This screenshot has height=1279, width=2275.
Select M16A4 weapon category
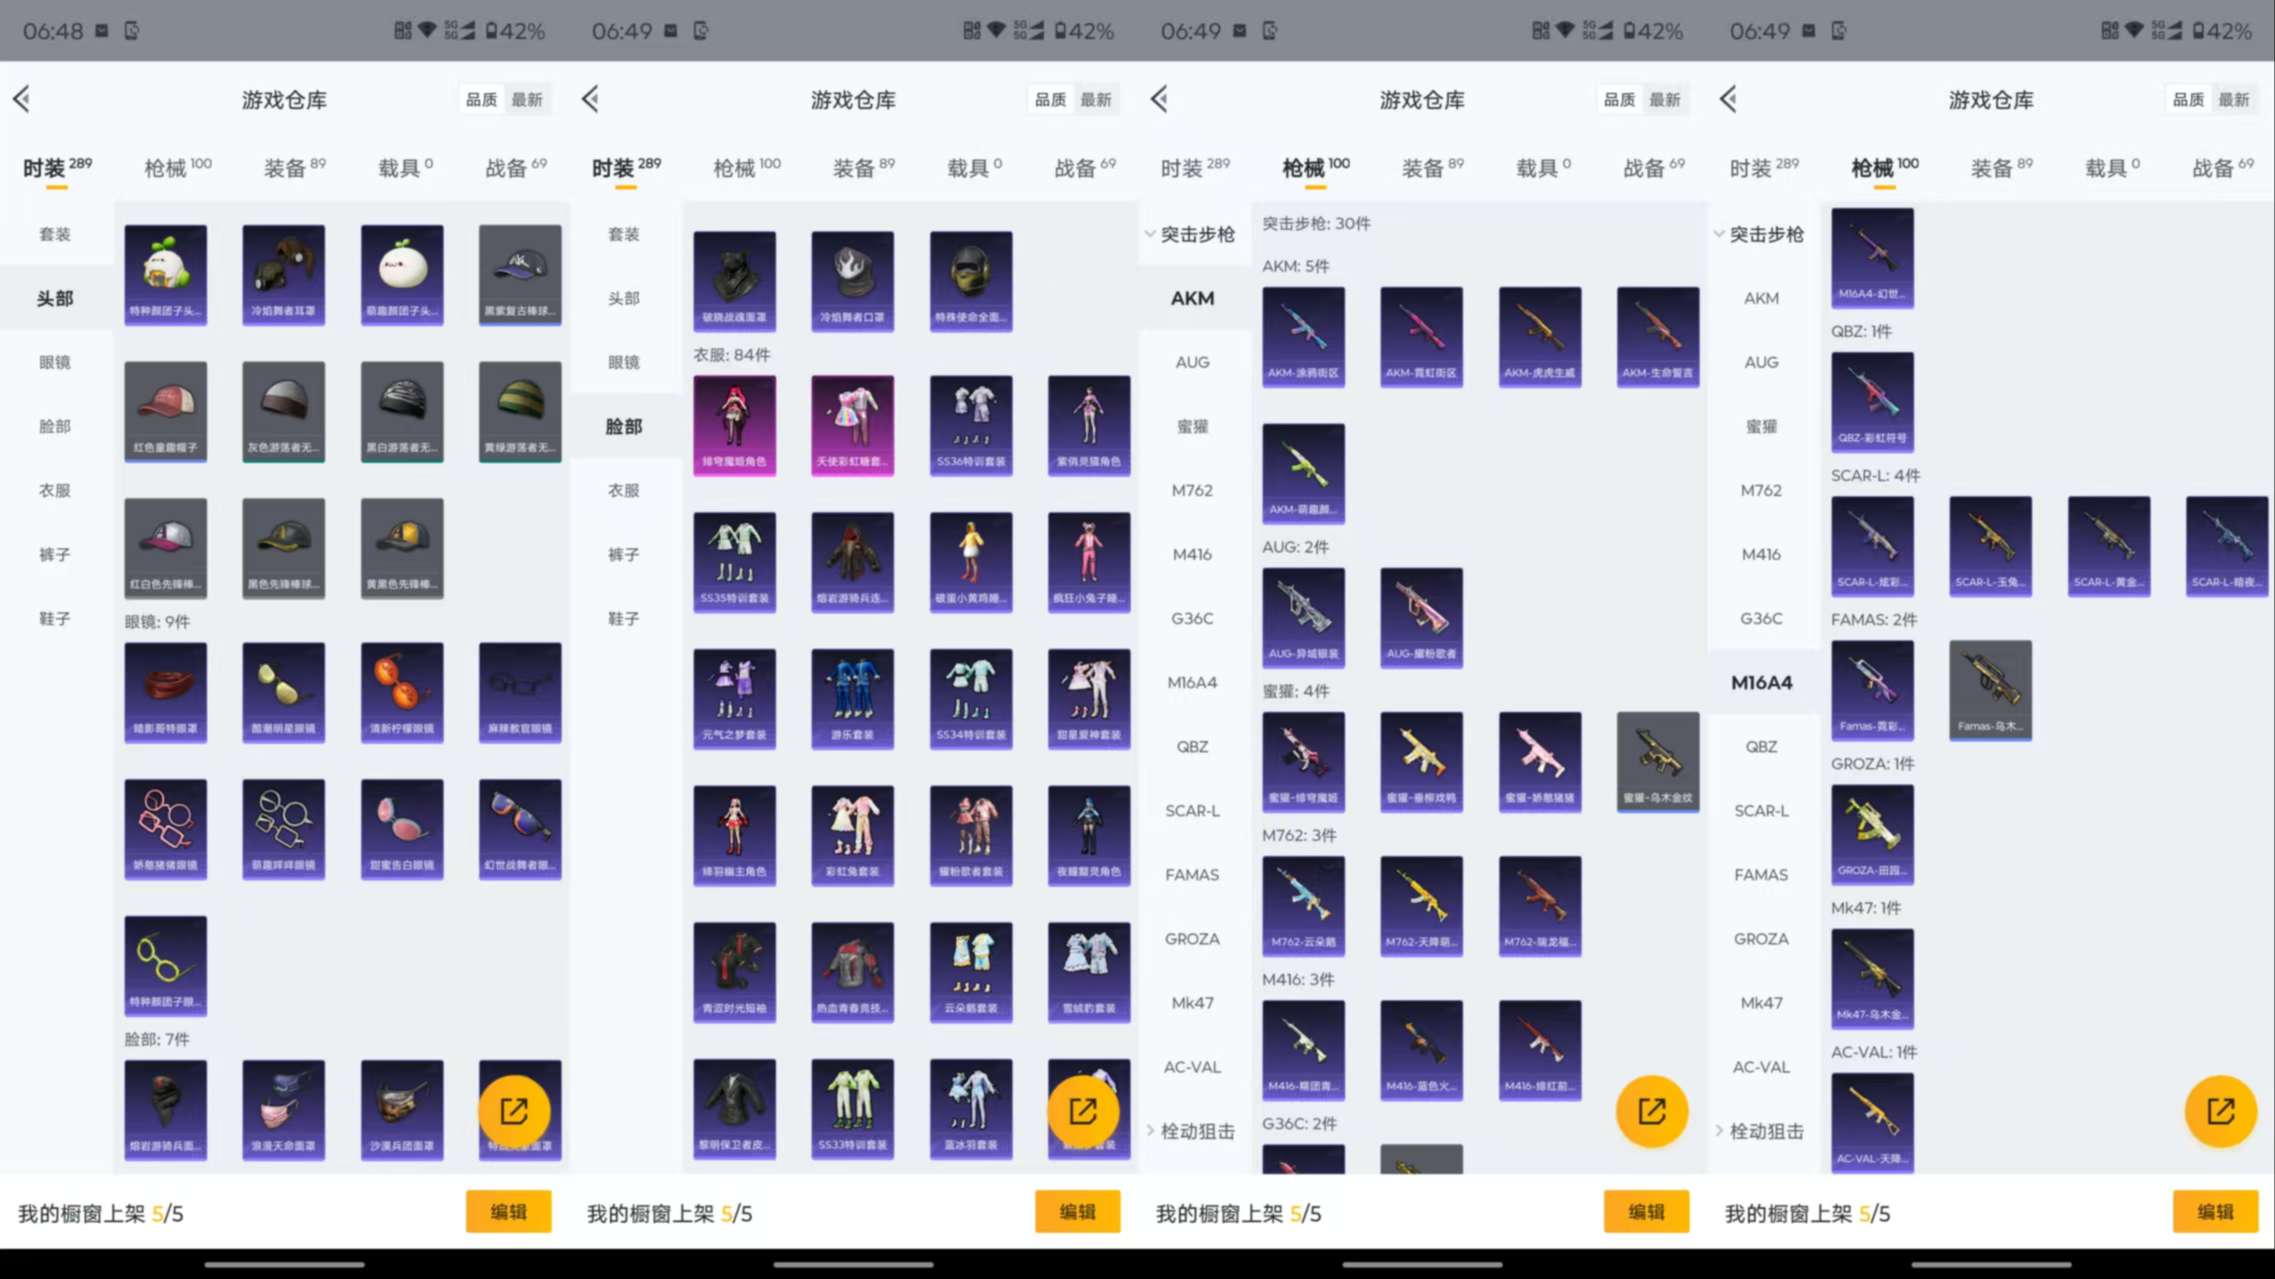[1762, 682]
